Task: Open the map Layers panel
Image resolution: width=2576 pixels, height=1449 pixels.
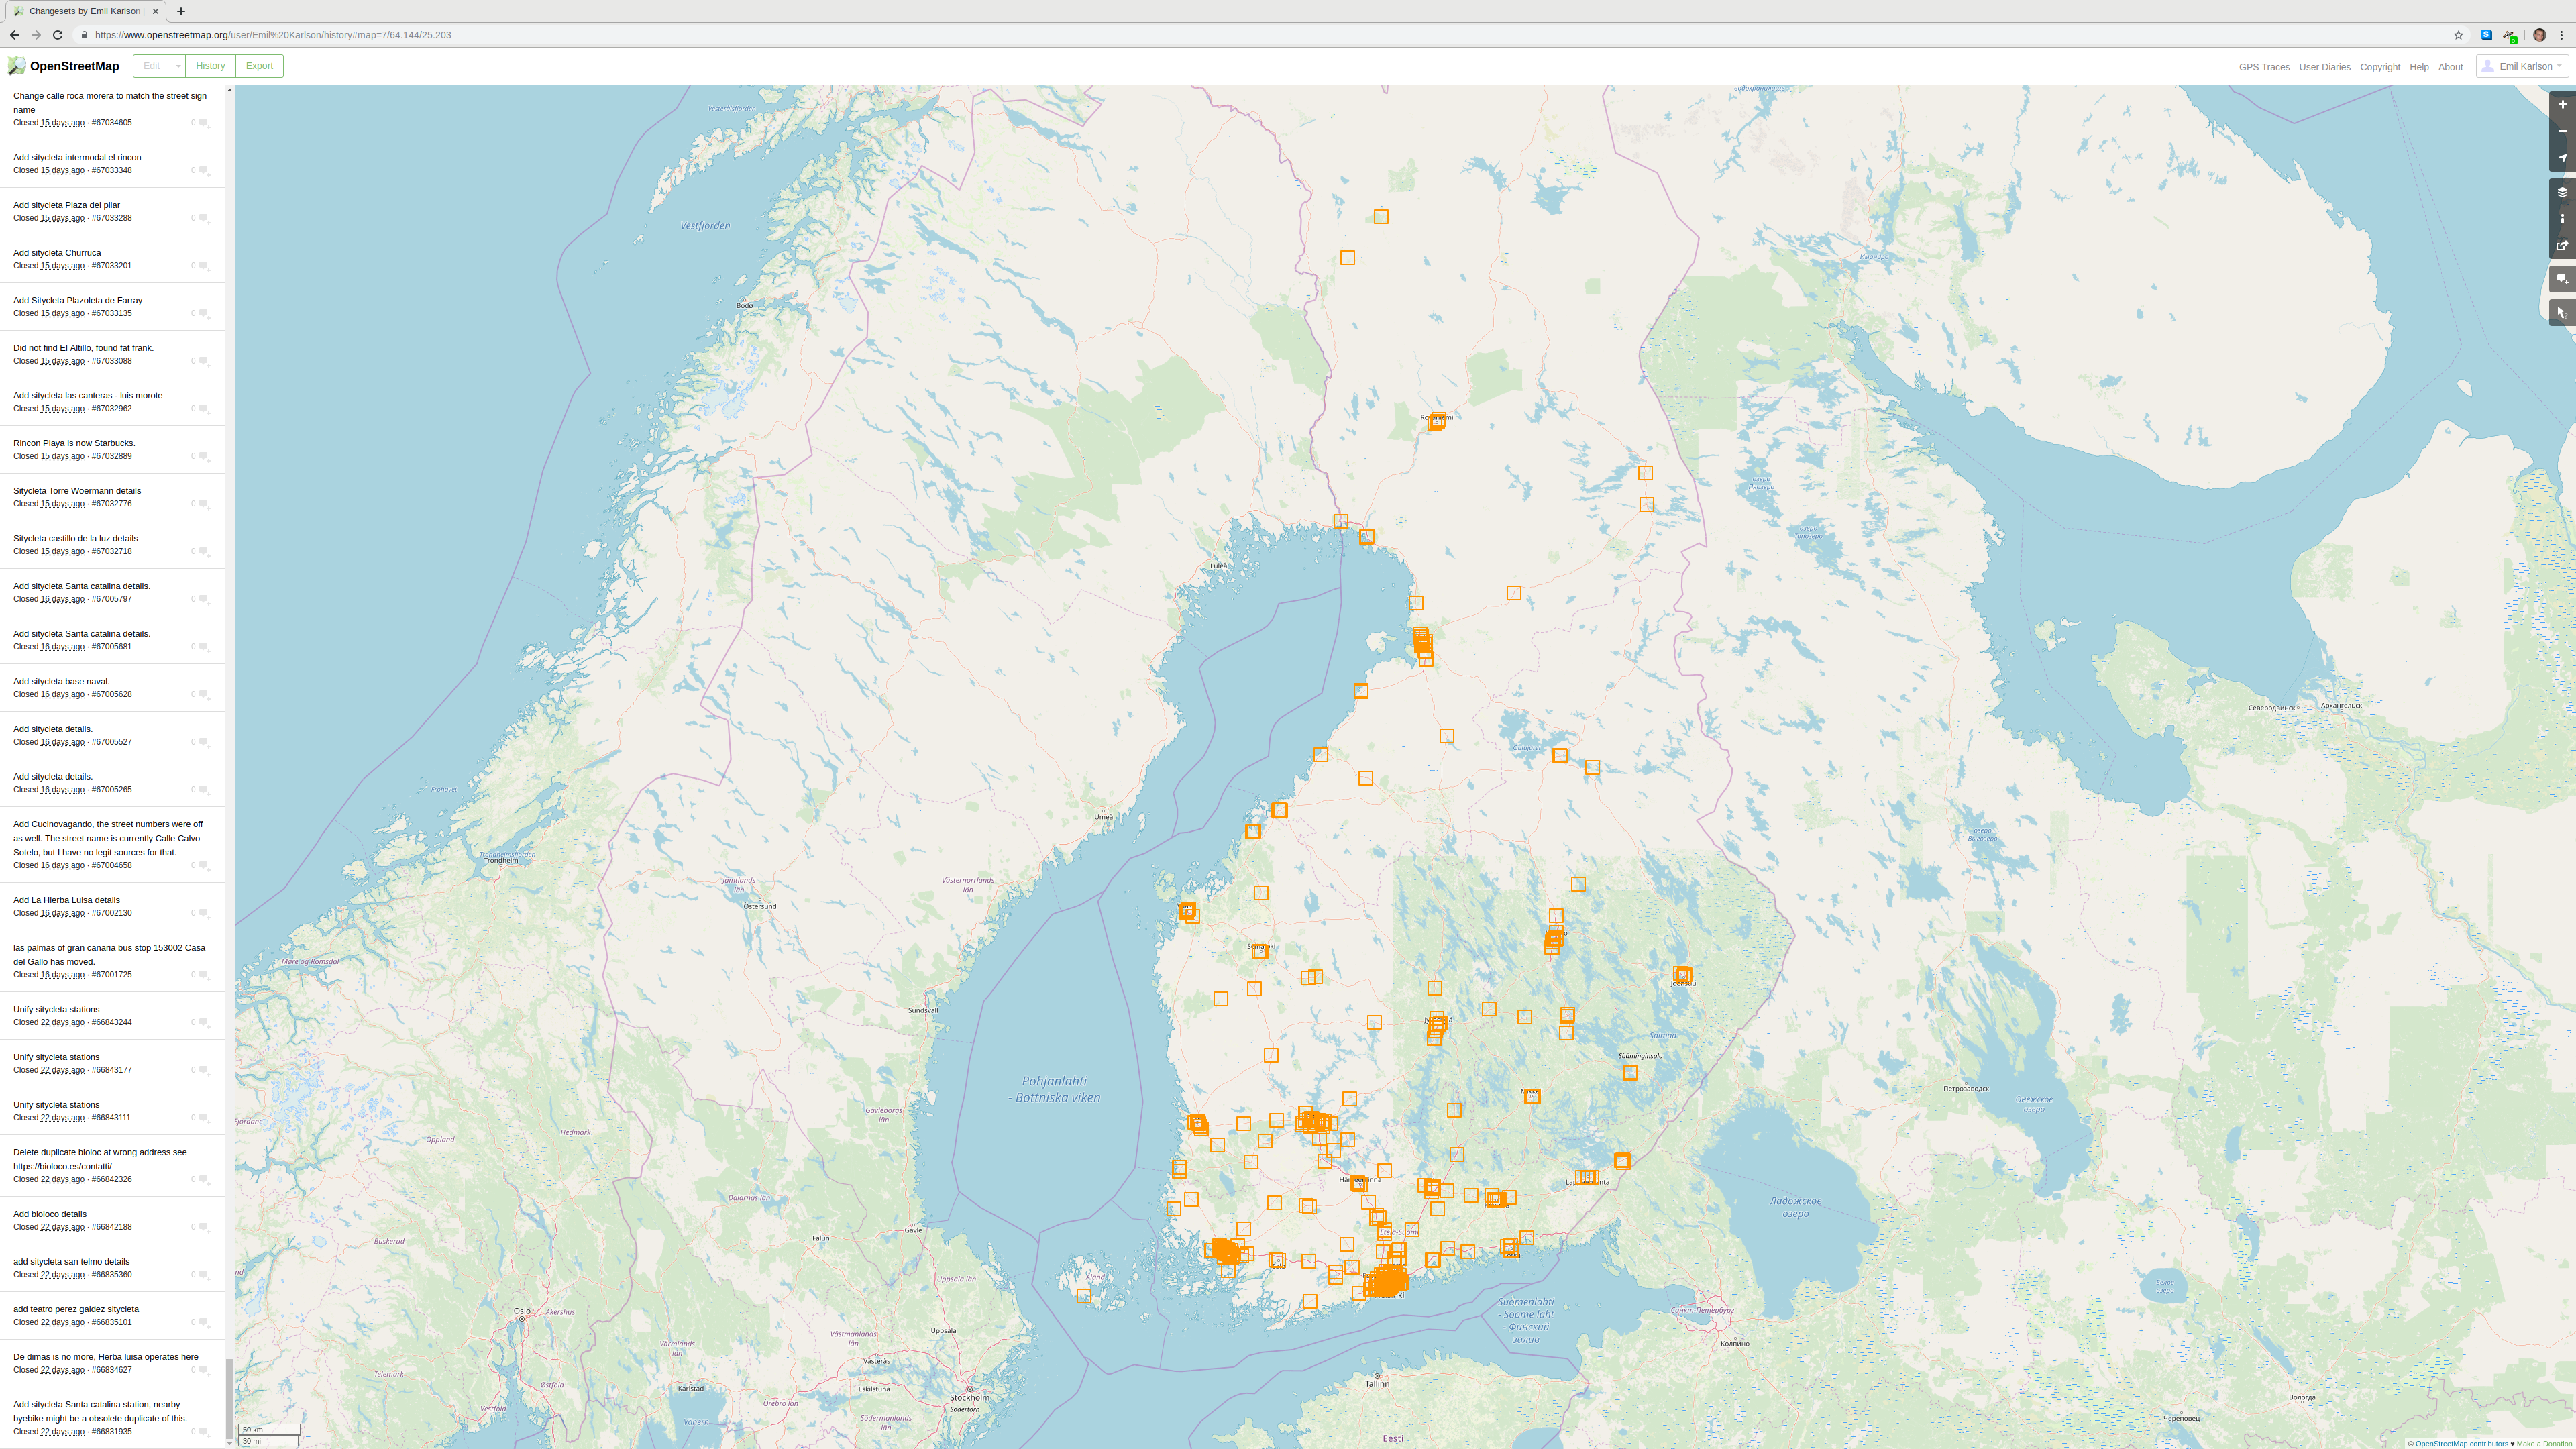Action: coord(2562,192)
